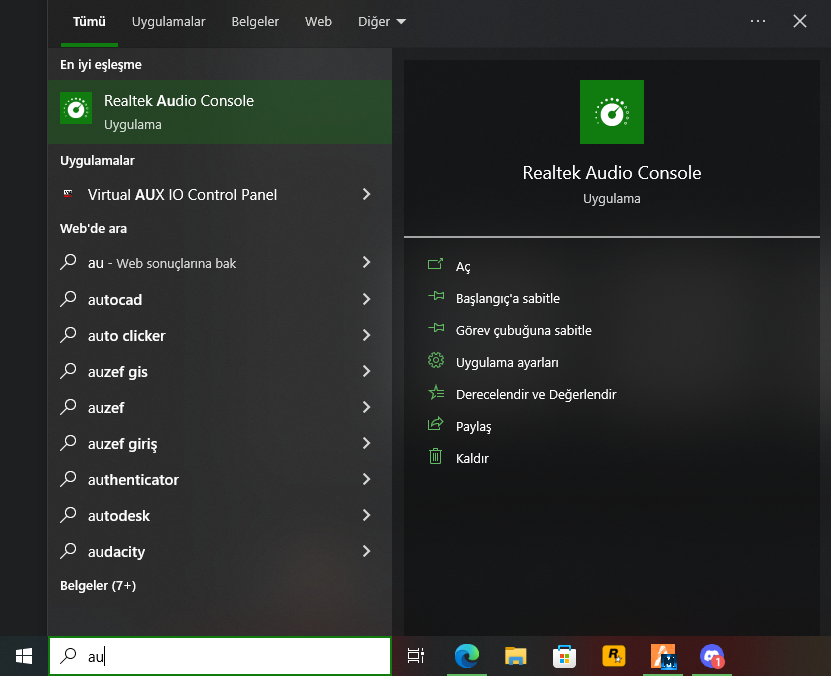Click the search icon beside autocad

click(x=68, y=299)
